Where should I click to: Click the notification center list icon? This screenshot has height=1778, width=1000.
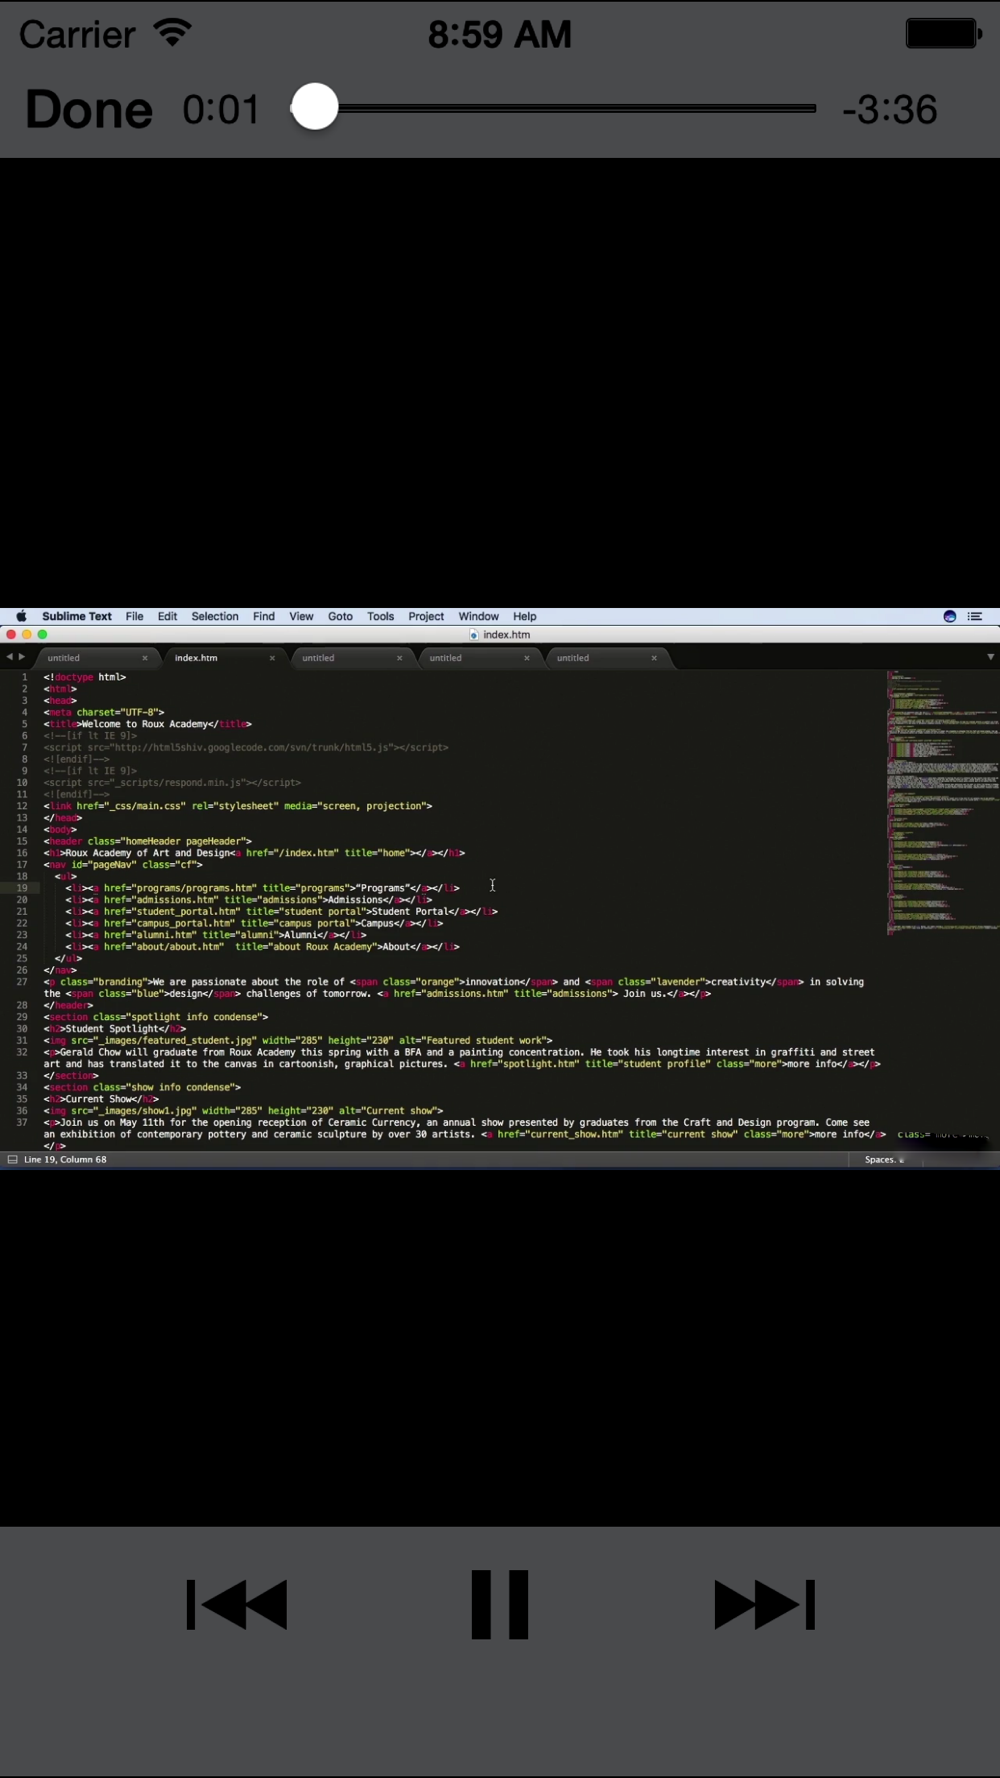pos(975,616)
